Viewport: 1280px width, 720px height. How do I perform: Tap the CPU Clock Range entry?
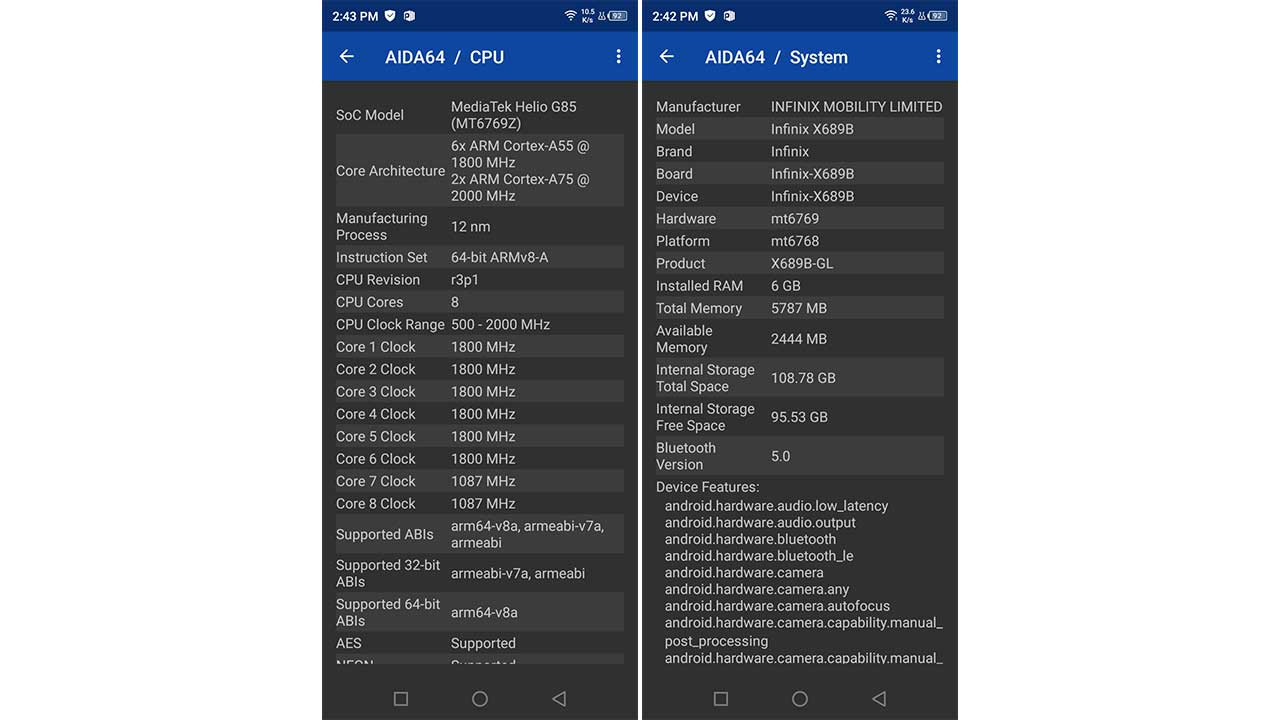pos(479,324)
